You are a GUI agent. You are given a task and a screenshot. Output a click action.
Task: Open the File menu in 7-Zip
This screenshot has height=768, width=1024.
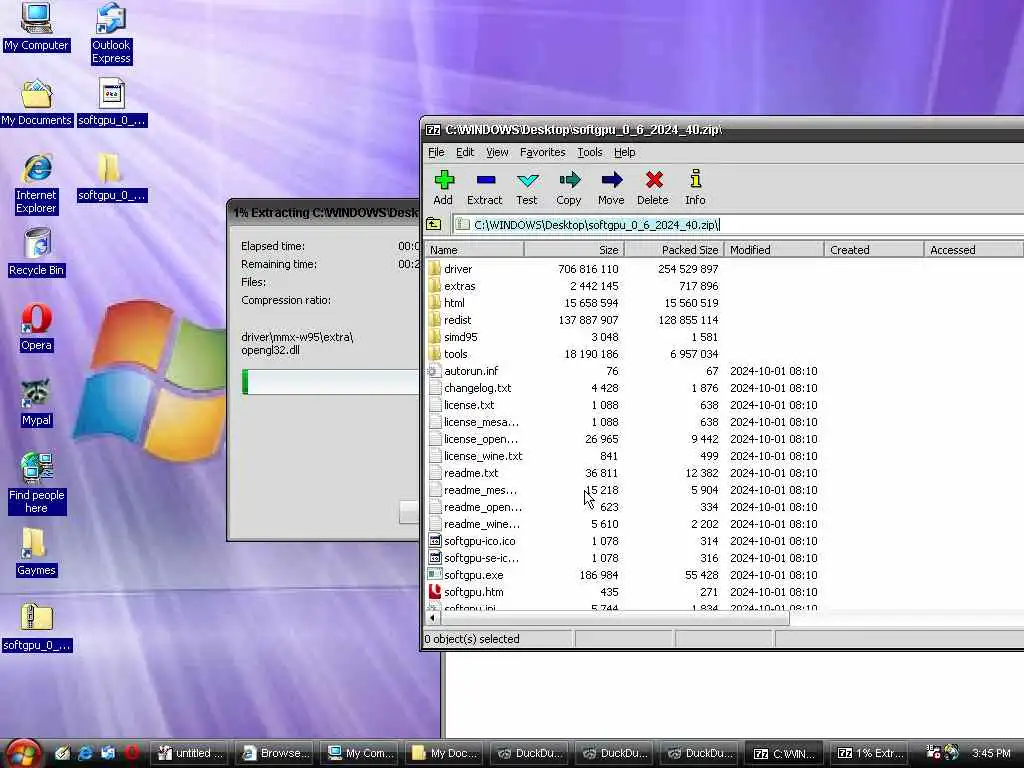click(436, 152)
